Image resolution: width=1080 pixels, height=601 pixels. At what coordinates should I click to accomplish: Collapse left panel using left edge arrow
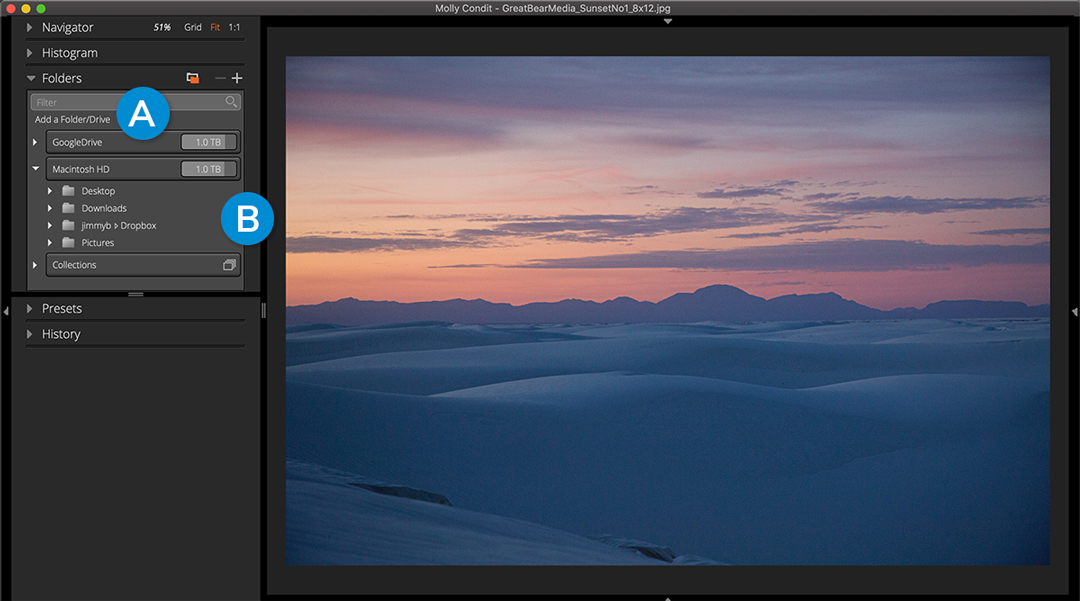pos(6,311)
